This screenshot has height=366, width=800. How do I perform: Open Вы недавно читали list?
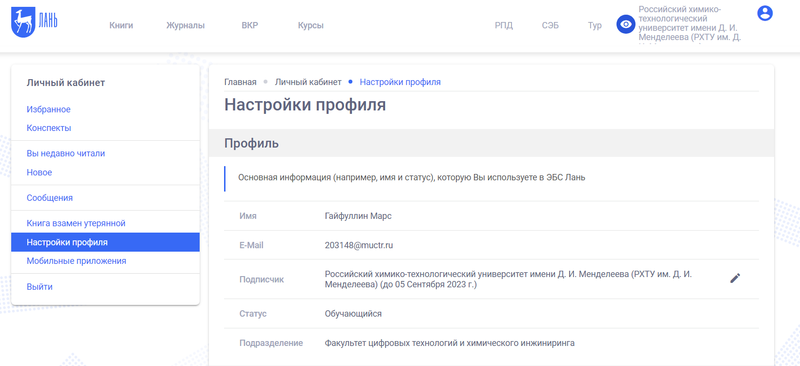pyautogui.click(x=66, y=153)
